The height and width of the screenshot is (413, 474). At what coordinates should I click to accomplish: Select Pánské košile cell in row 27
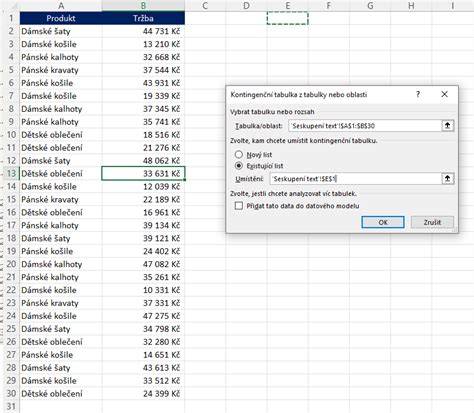[x=61, y=355]
